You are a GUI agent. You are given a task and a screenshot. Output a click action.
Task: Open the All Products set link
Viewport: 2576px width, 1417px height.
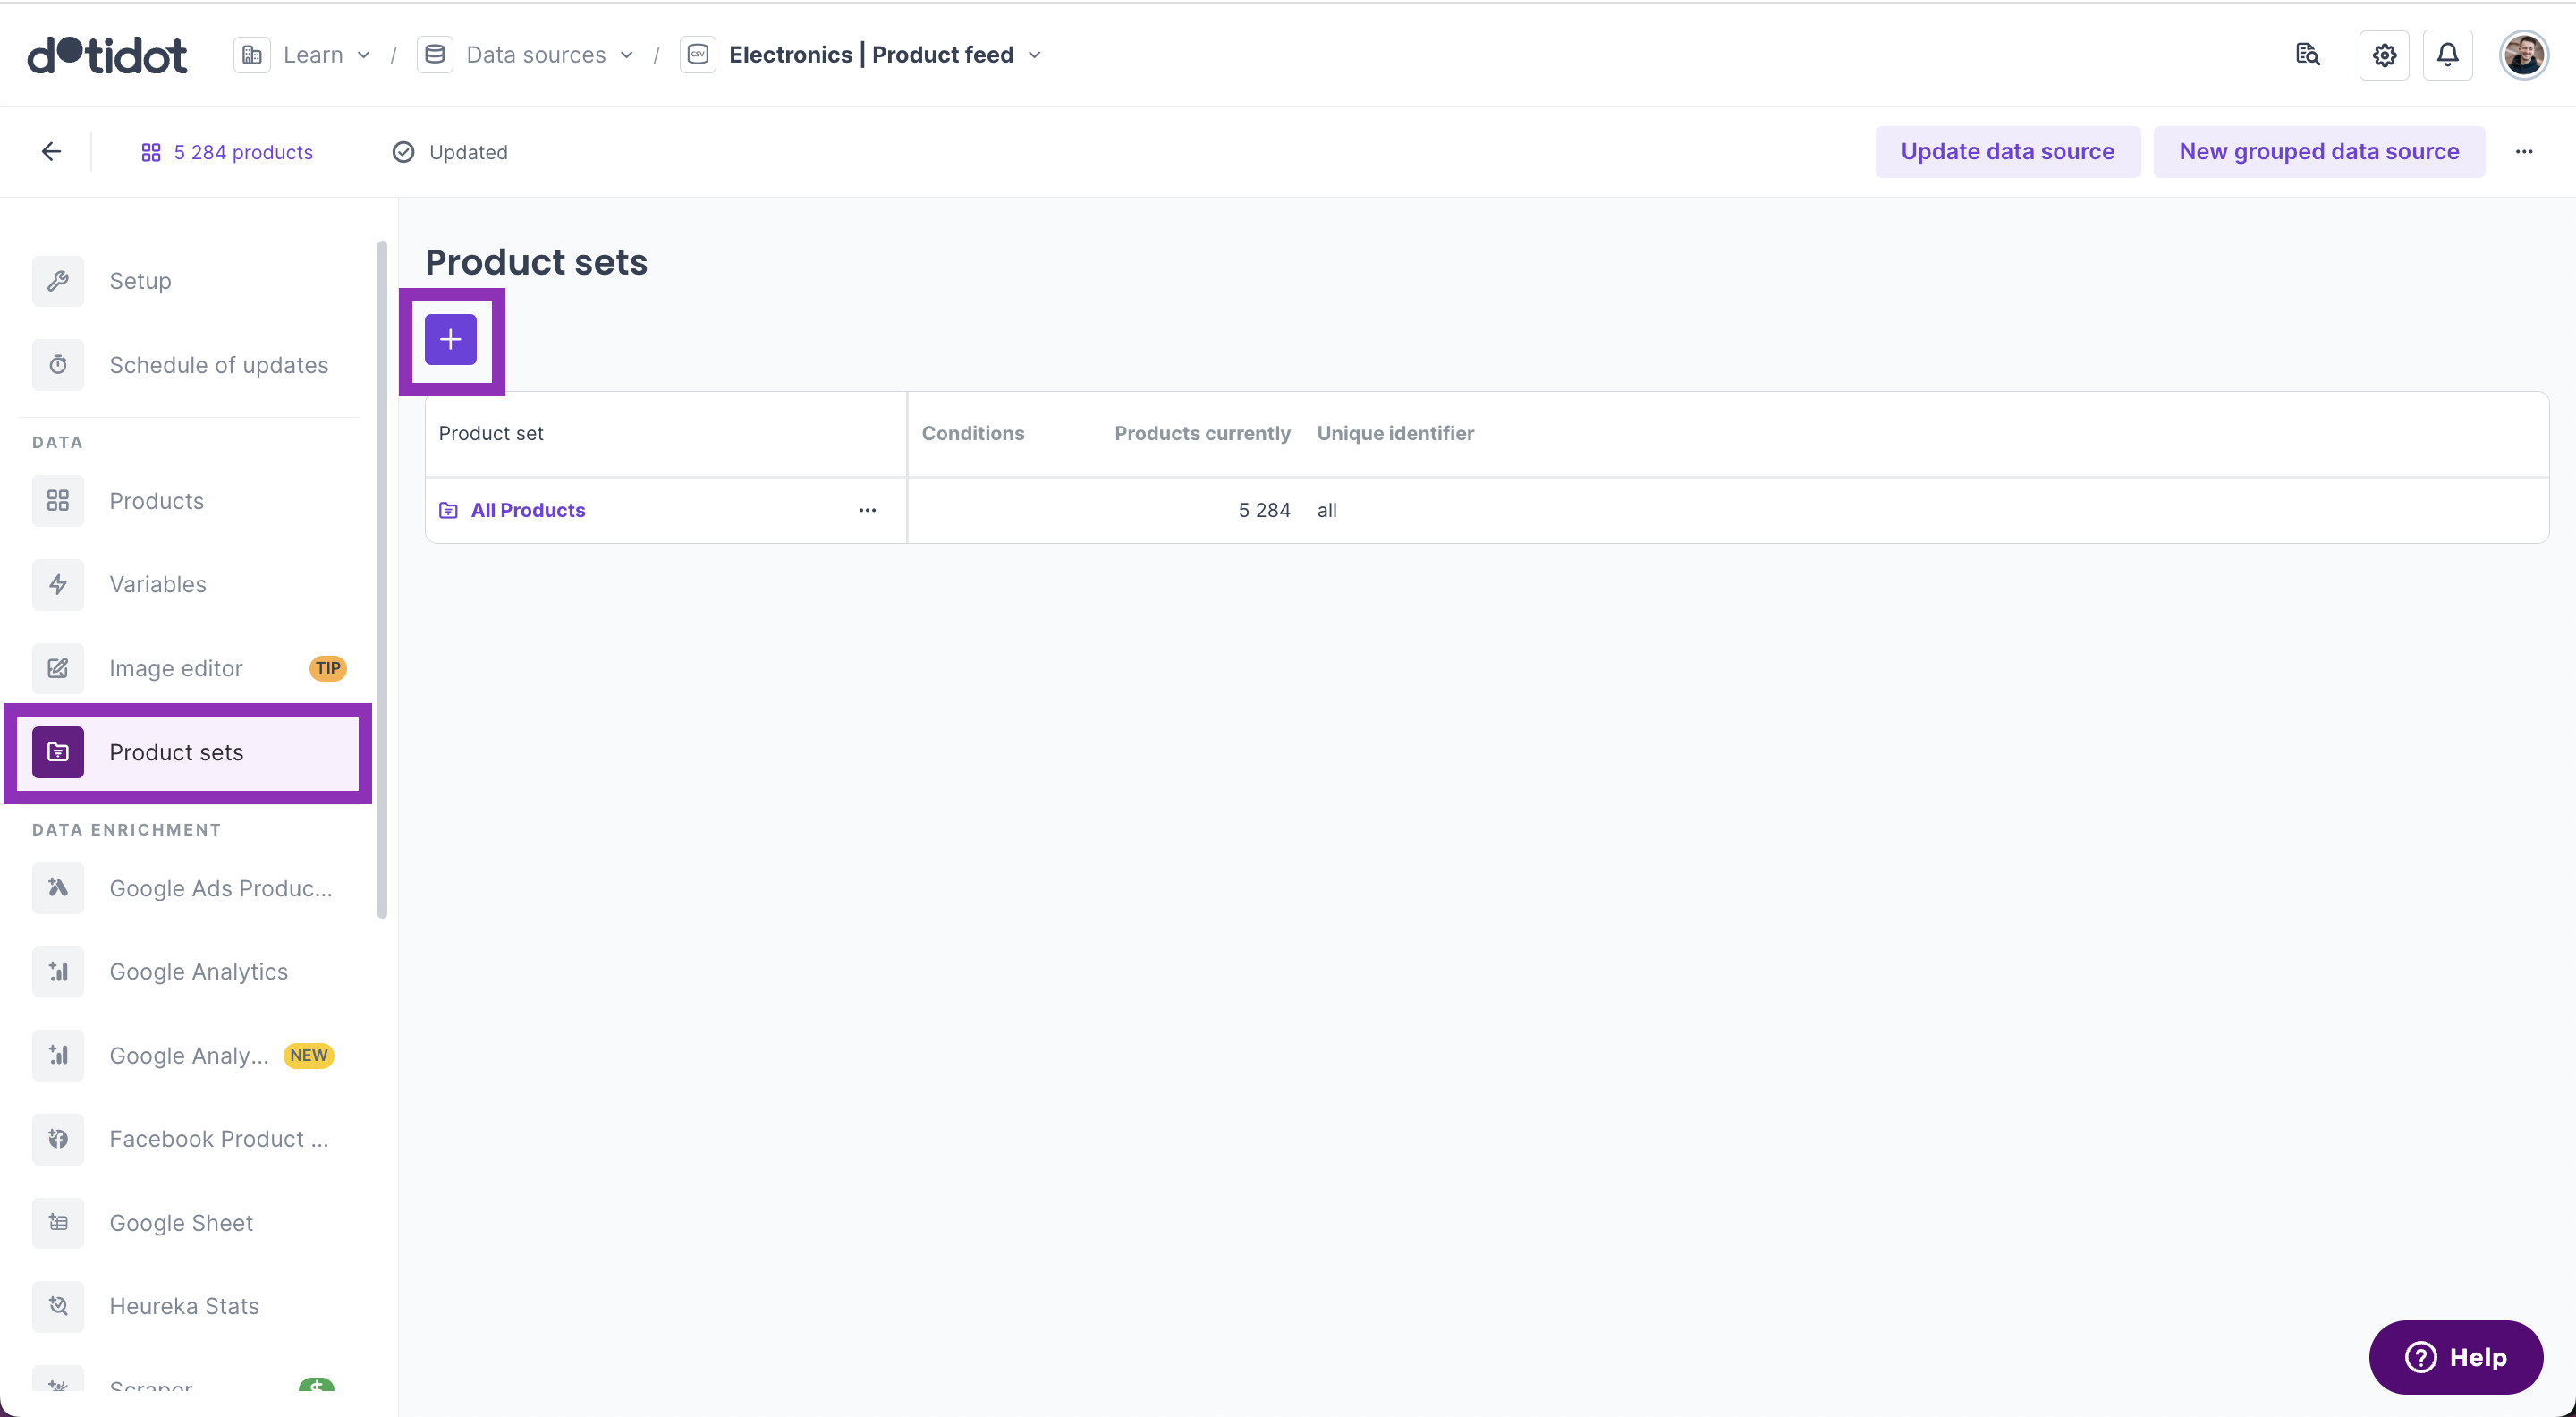(x=527, y=511)
